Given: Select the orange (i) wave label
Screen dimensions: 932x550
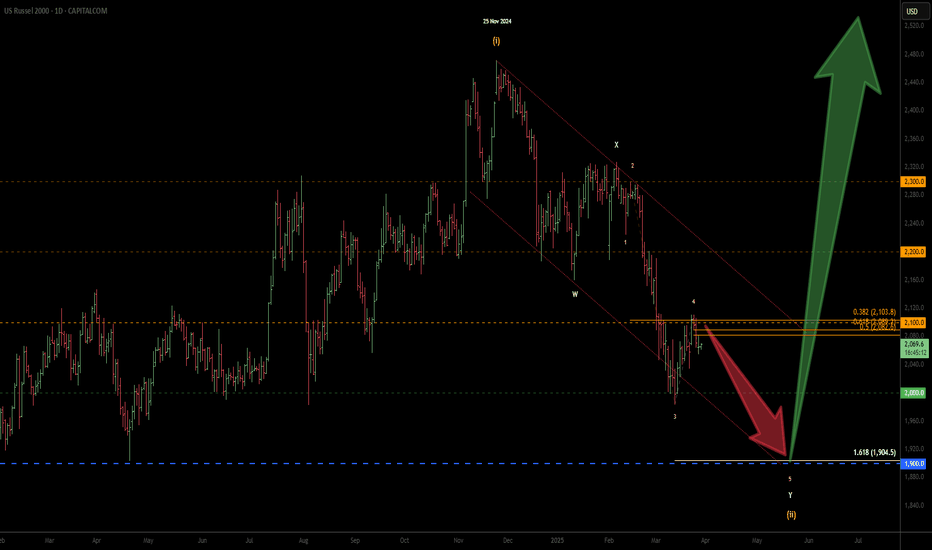Looking at the screenshot, I should click(x=496, y=41).
